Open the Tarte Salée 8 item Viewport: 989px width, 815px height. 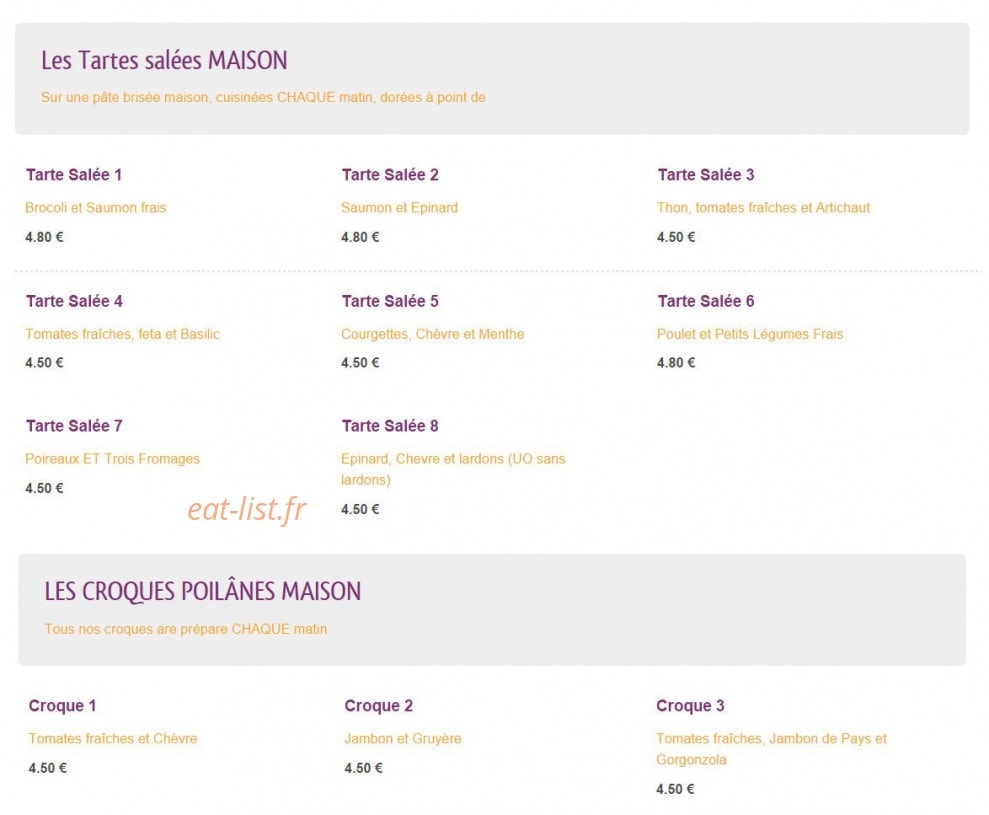(390, 426)
